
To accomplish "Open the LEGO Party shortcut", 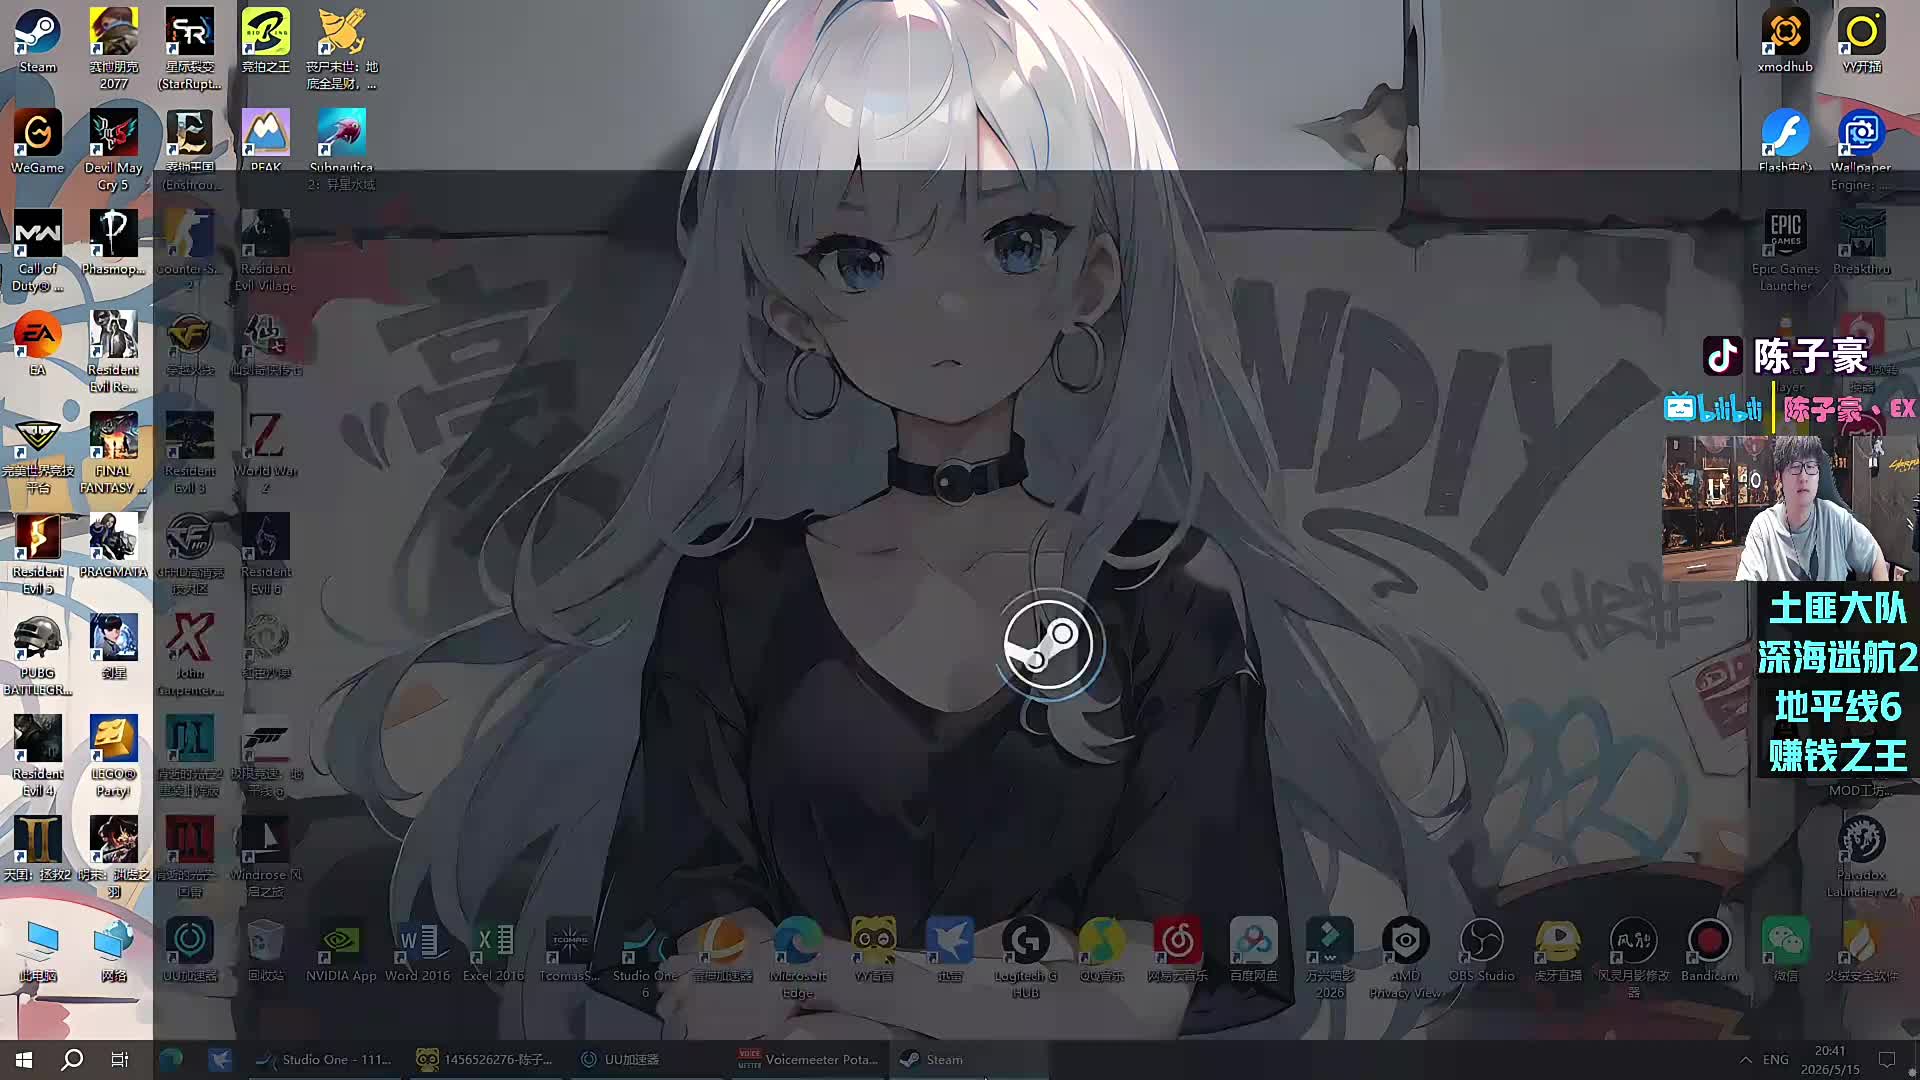I will pyautogui.click(x=113, y=756).
